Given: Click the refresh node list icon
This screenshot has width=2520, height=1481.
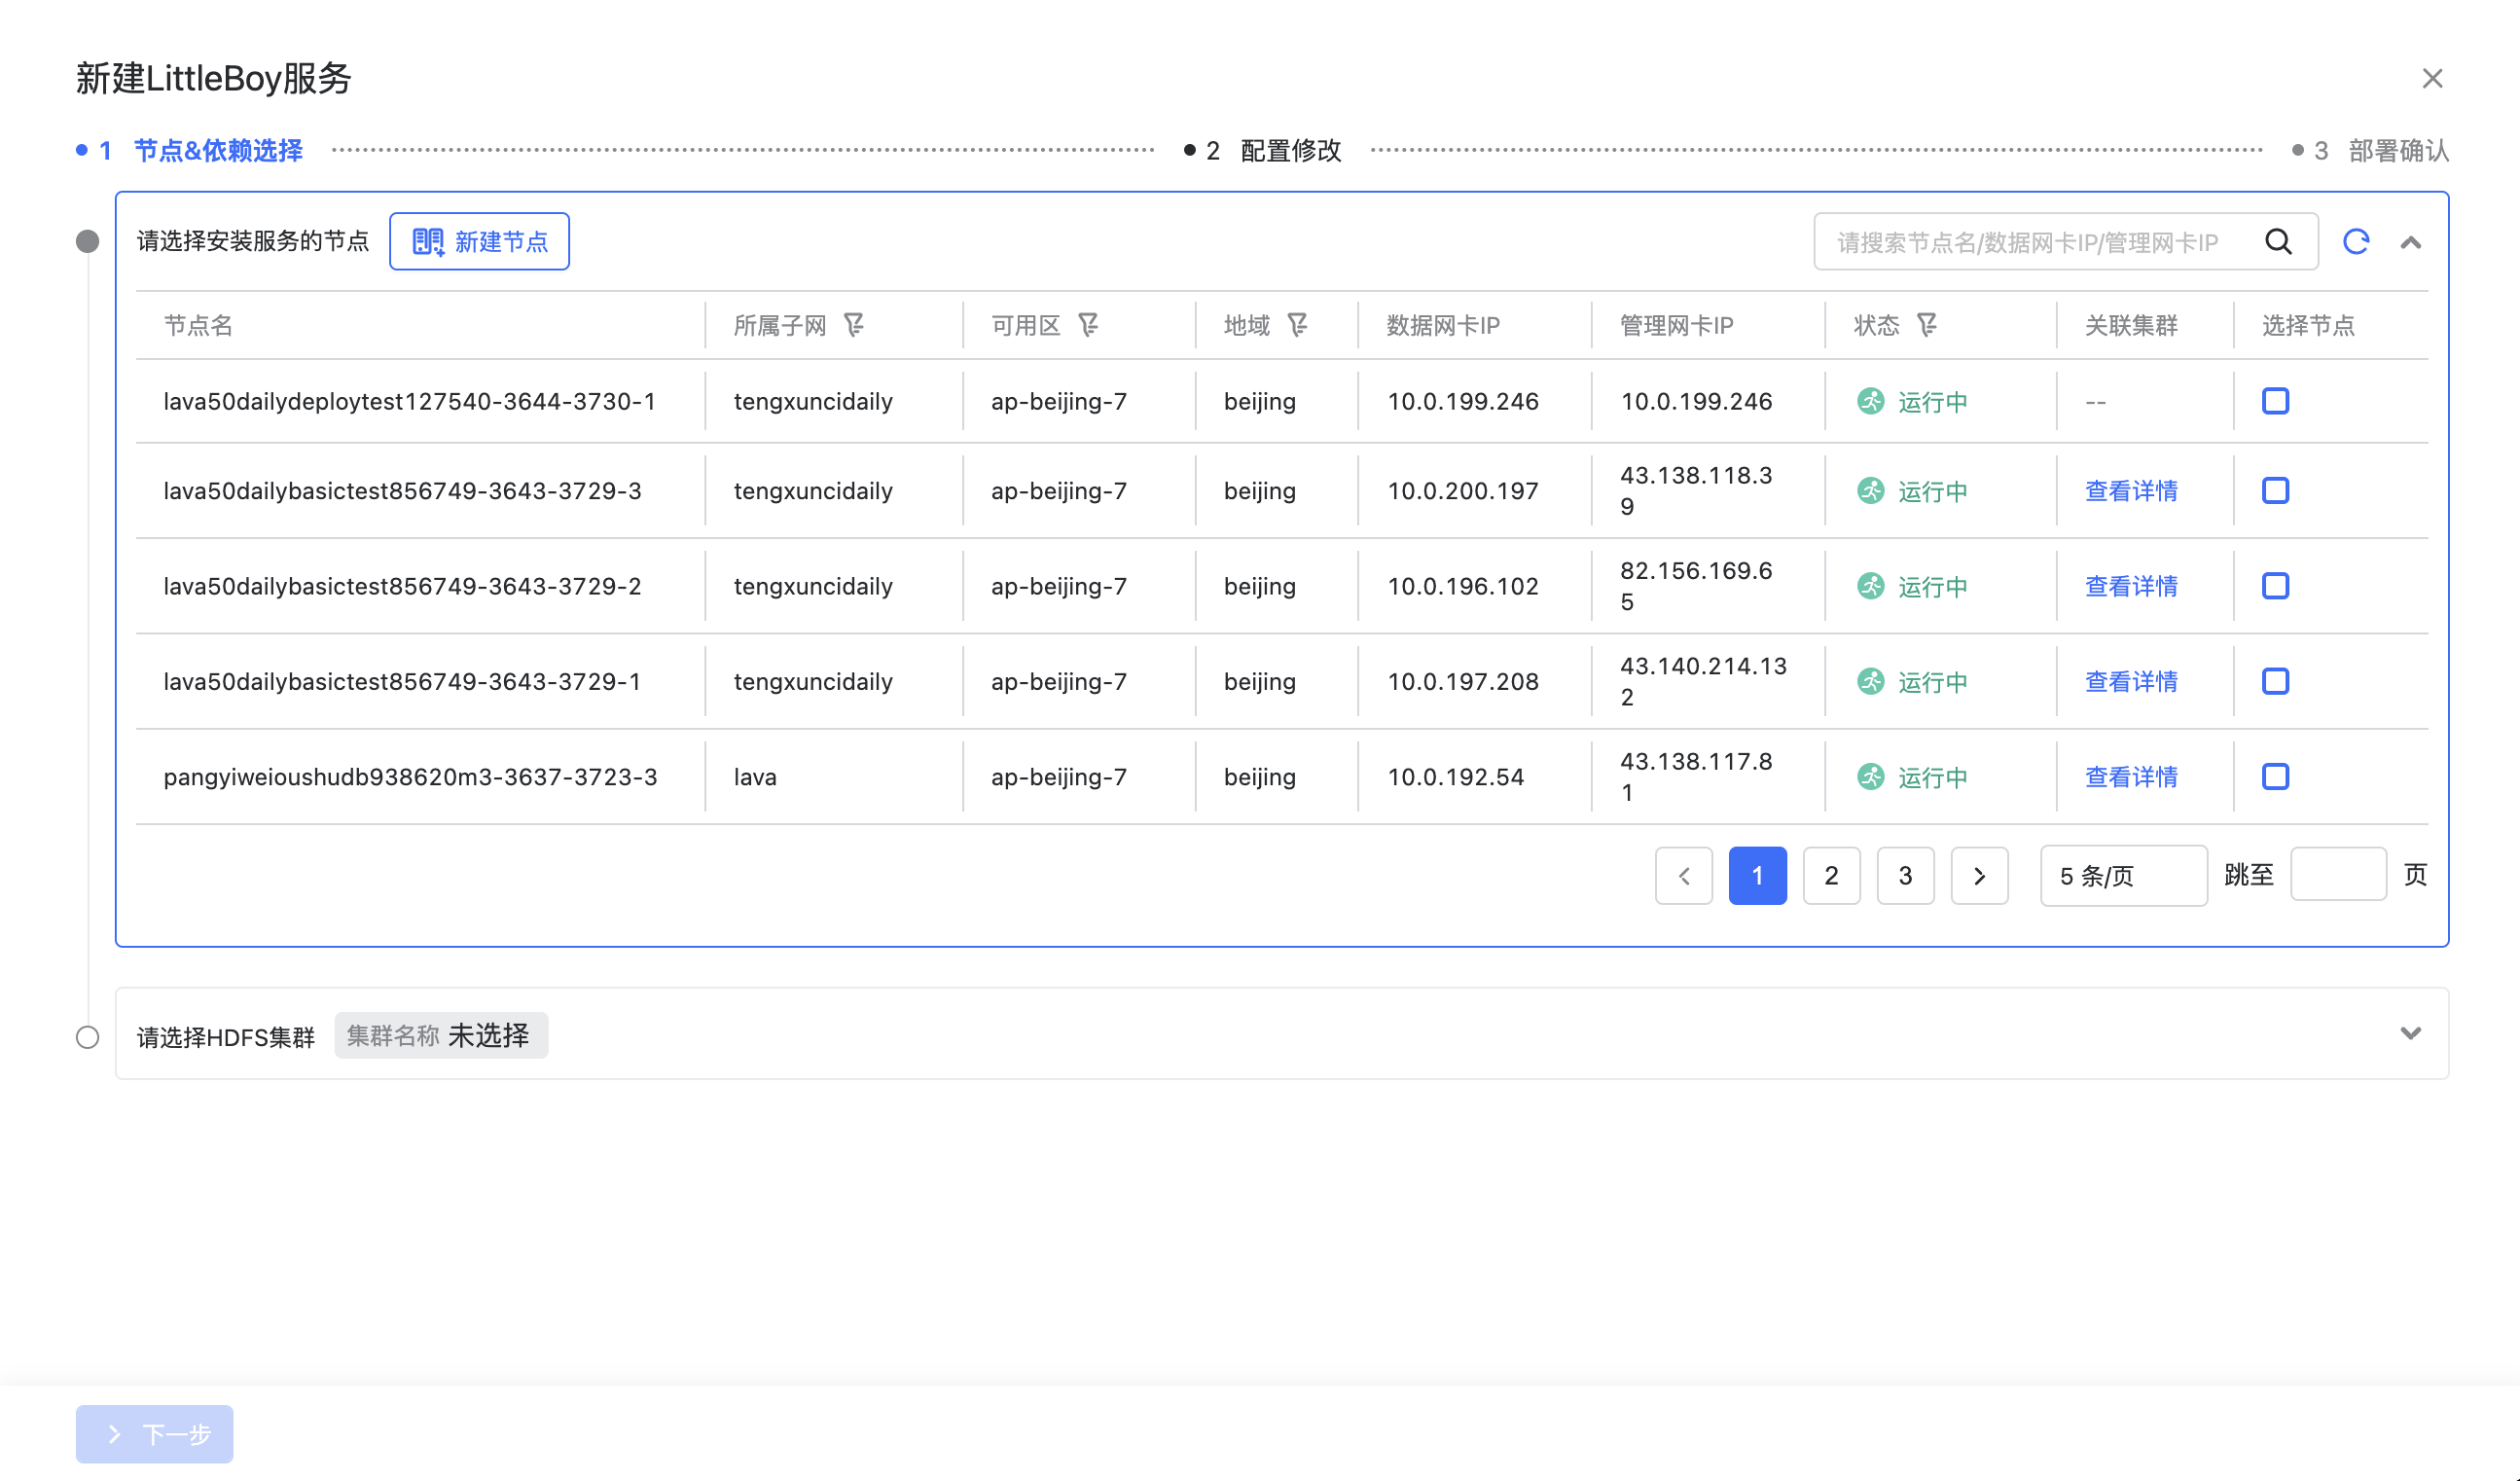Looking at the screenshot, I should point(2356,242).
